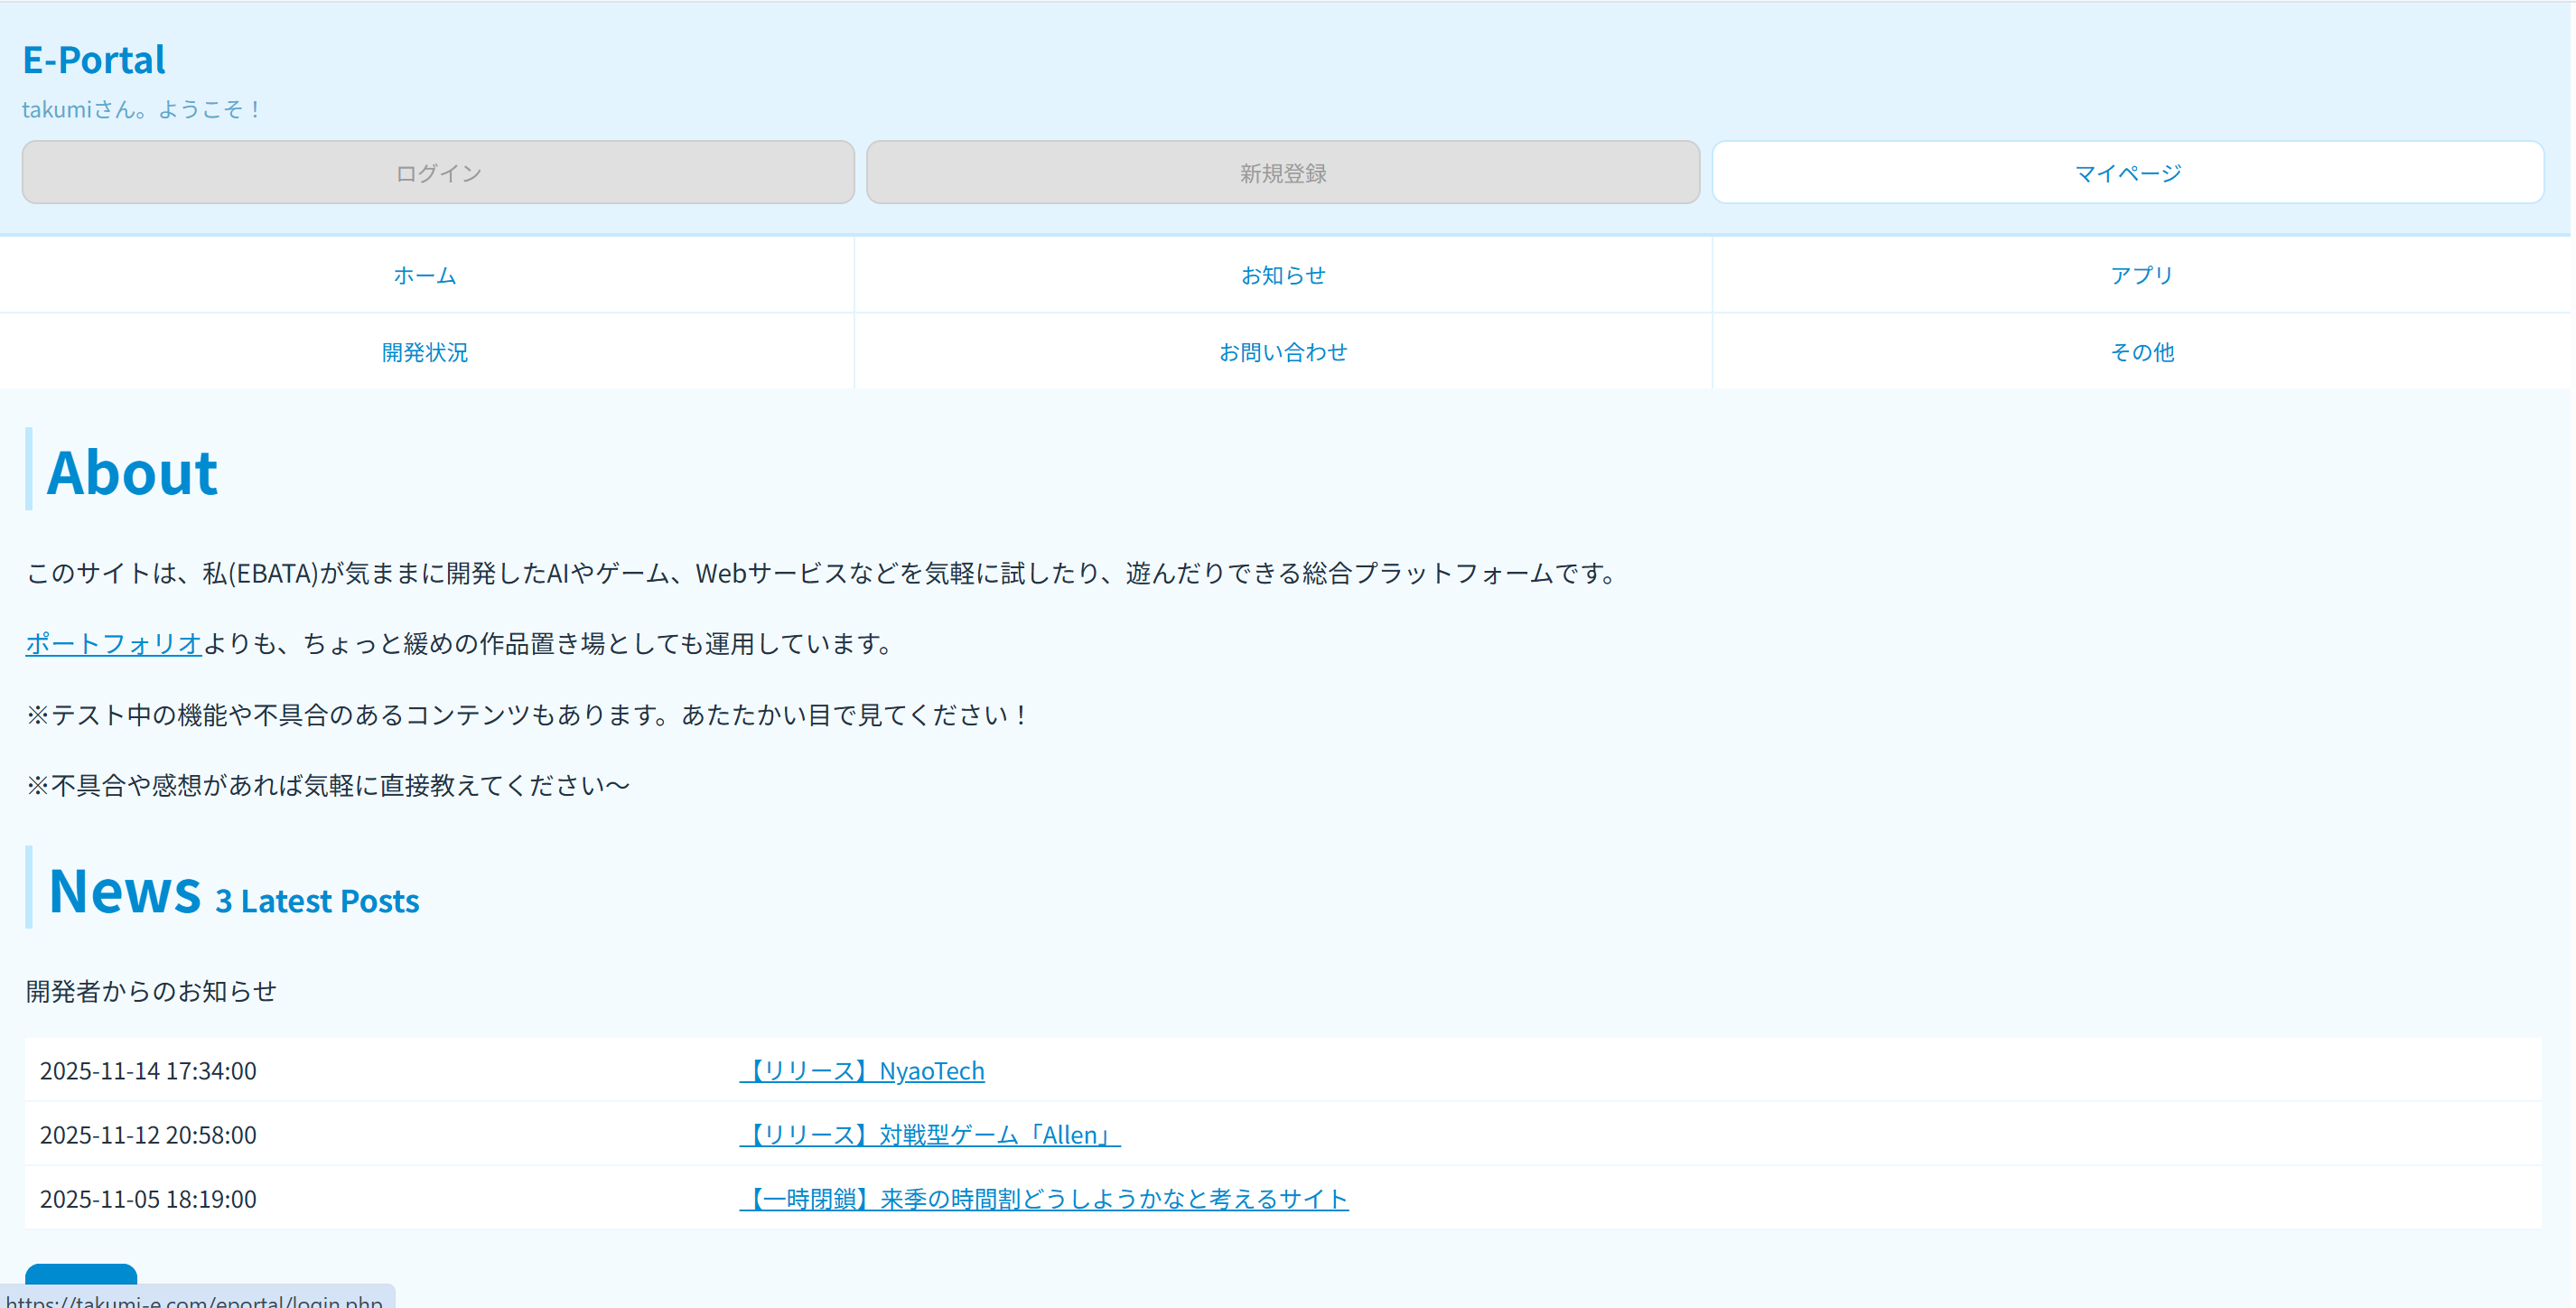Open the 対戦型ゲーム「Allen」release post
This screenshot has width=2576, height=1308.
pos(930,1134)
